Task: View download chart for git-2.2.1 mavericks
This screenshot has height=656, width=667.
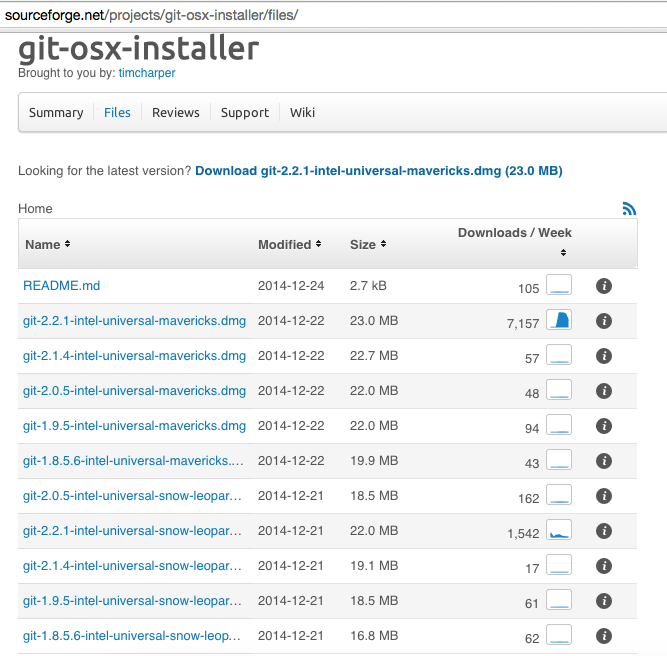Action: pos(559,321)
